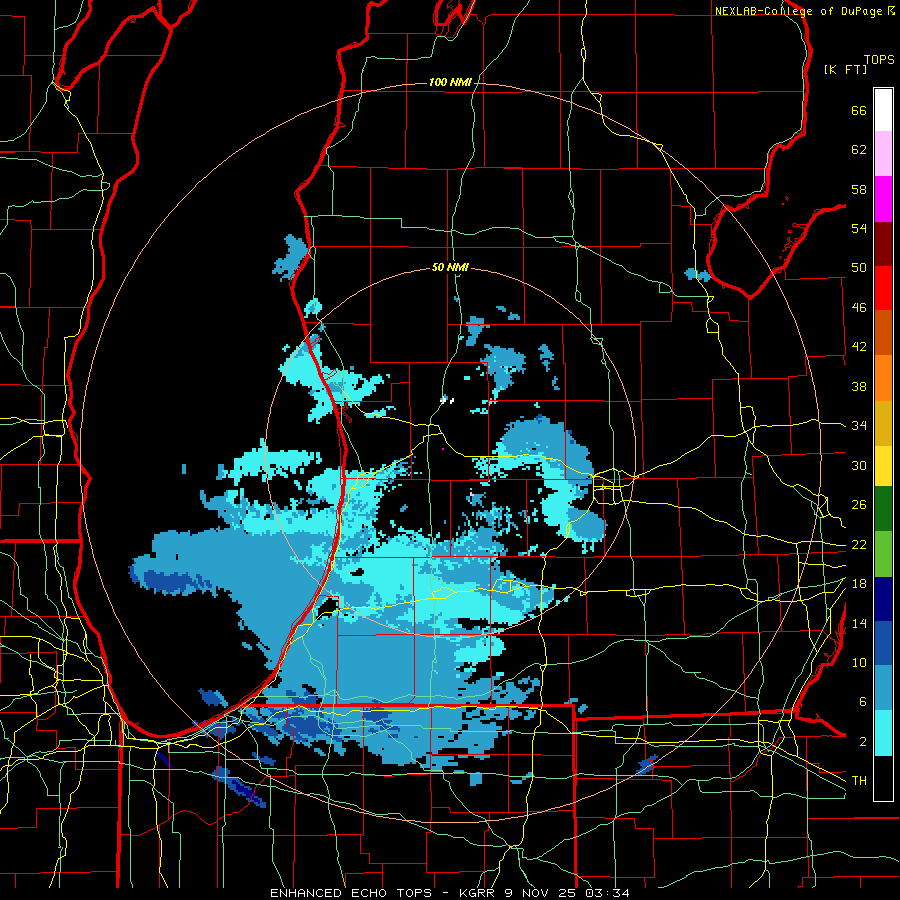Click the "100 NMI" range ring label
The height and width of the screenshot is (900, 900).
450,83
